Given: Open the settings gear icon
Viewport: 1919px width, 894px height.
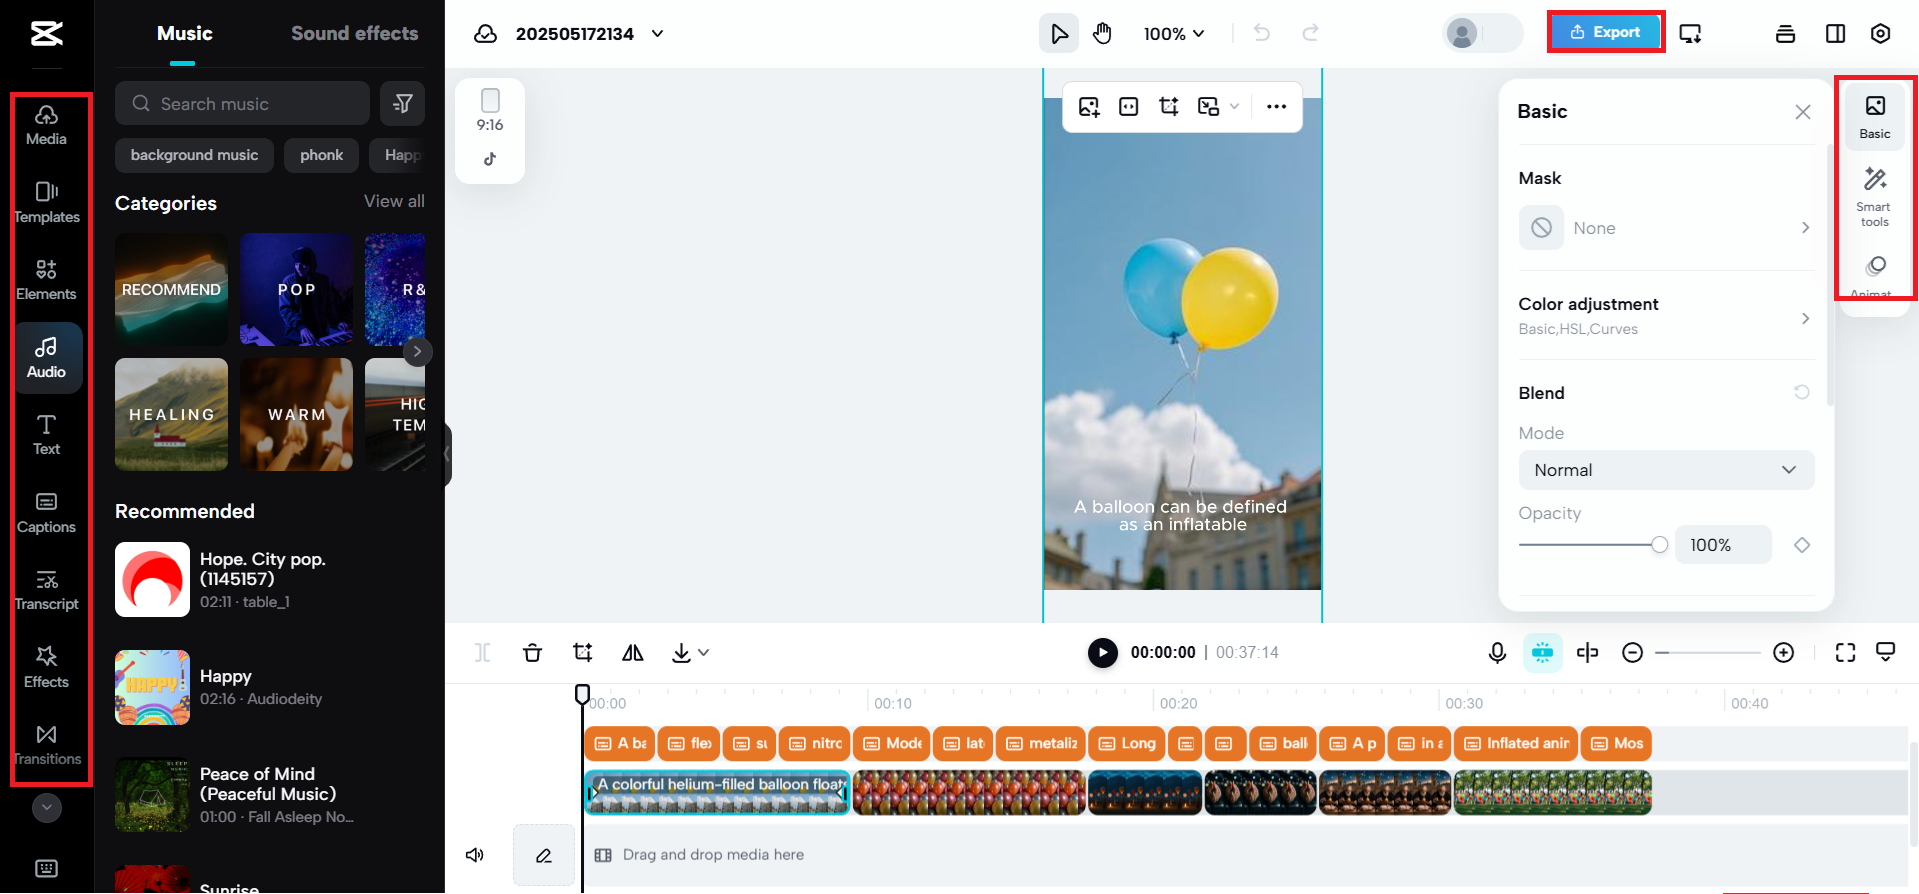Looking at the screenshot, I should point(1880,34).
